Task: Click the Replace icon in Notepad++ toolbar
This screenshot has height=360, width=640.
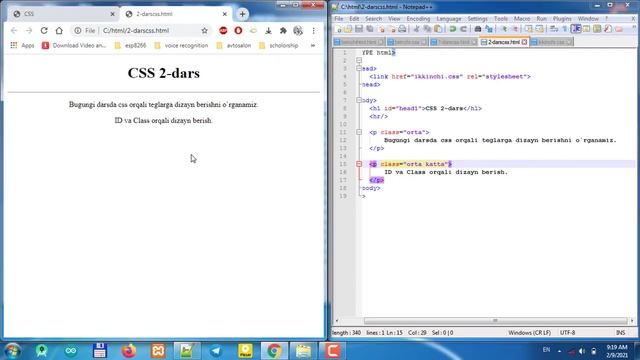Action: [489, 29]
